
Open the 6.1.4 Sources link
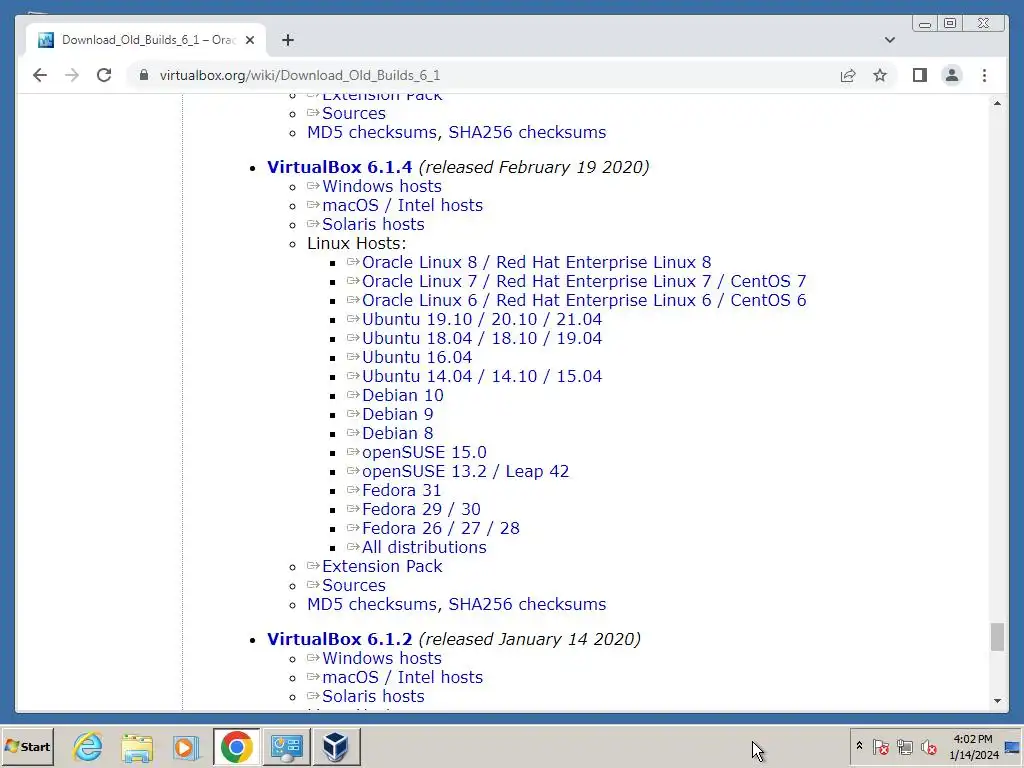click(353, 585)
